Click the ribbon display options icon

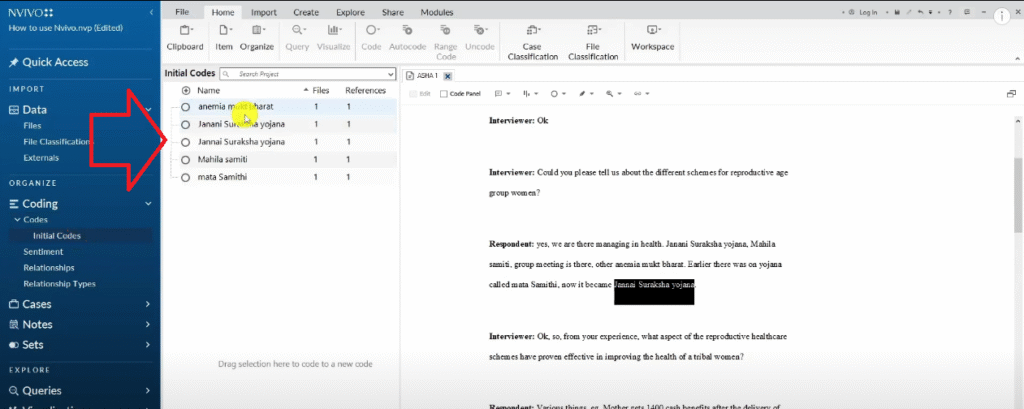[967, 12]
